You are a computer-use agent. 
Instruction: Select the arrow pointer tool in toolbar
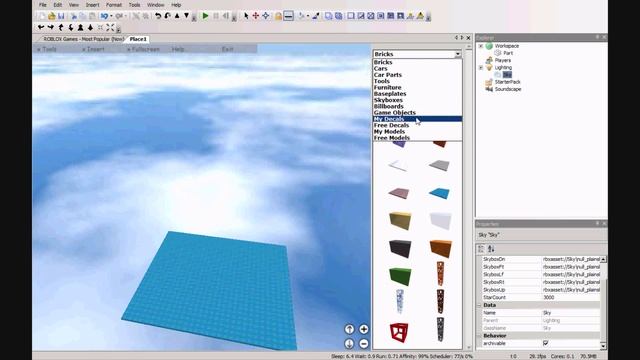click(246, 16)
